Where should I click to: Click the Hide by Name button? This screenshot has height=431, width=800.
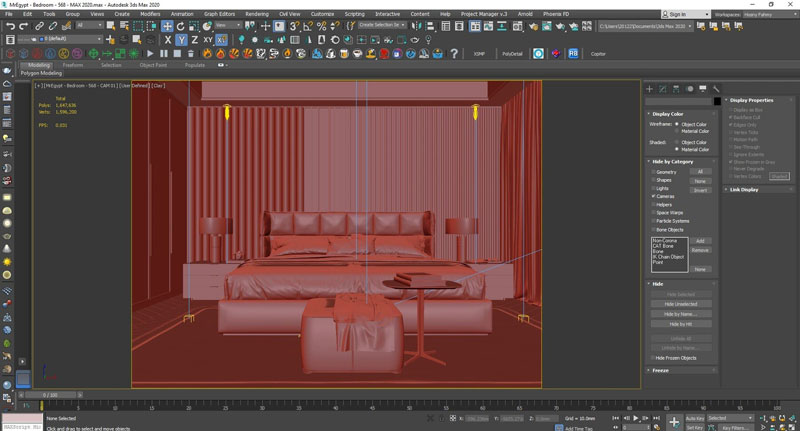(x=679, y=314)
